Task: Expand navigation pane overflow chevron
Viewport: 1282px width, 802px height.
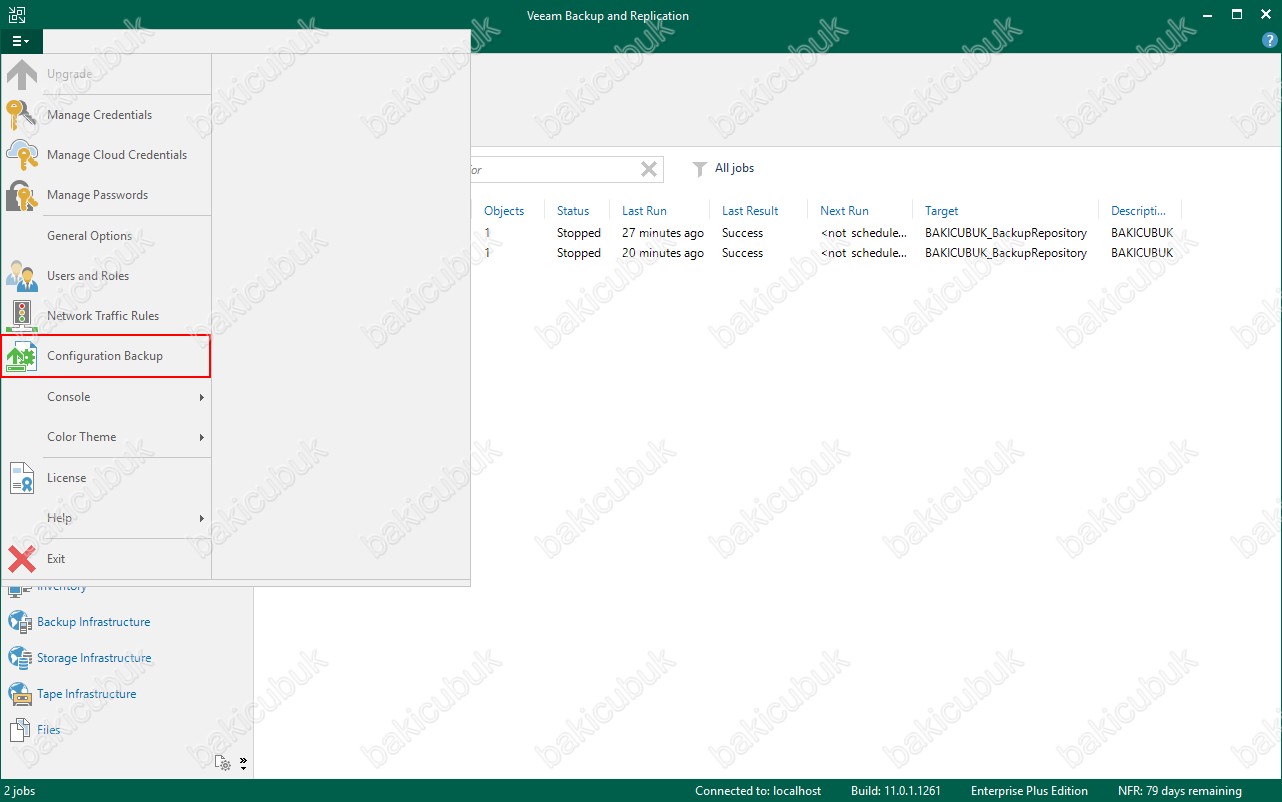Action: click(x=243, y=763)
